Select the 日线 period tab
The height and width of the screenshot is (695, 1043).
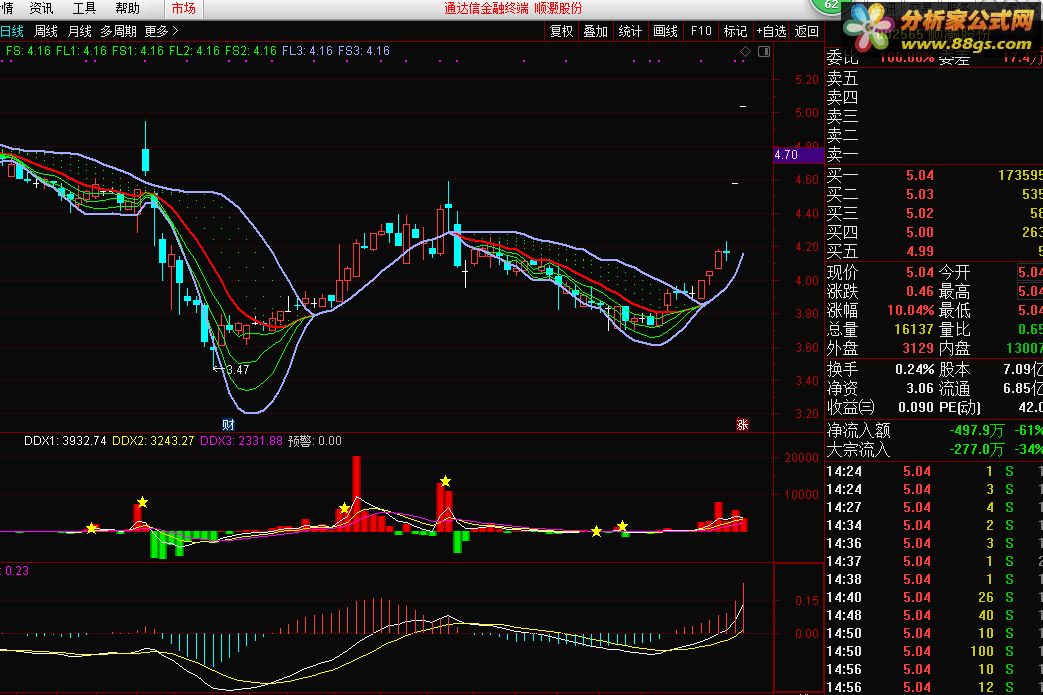(11, 31)
